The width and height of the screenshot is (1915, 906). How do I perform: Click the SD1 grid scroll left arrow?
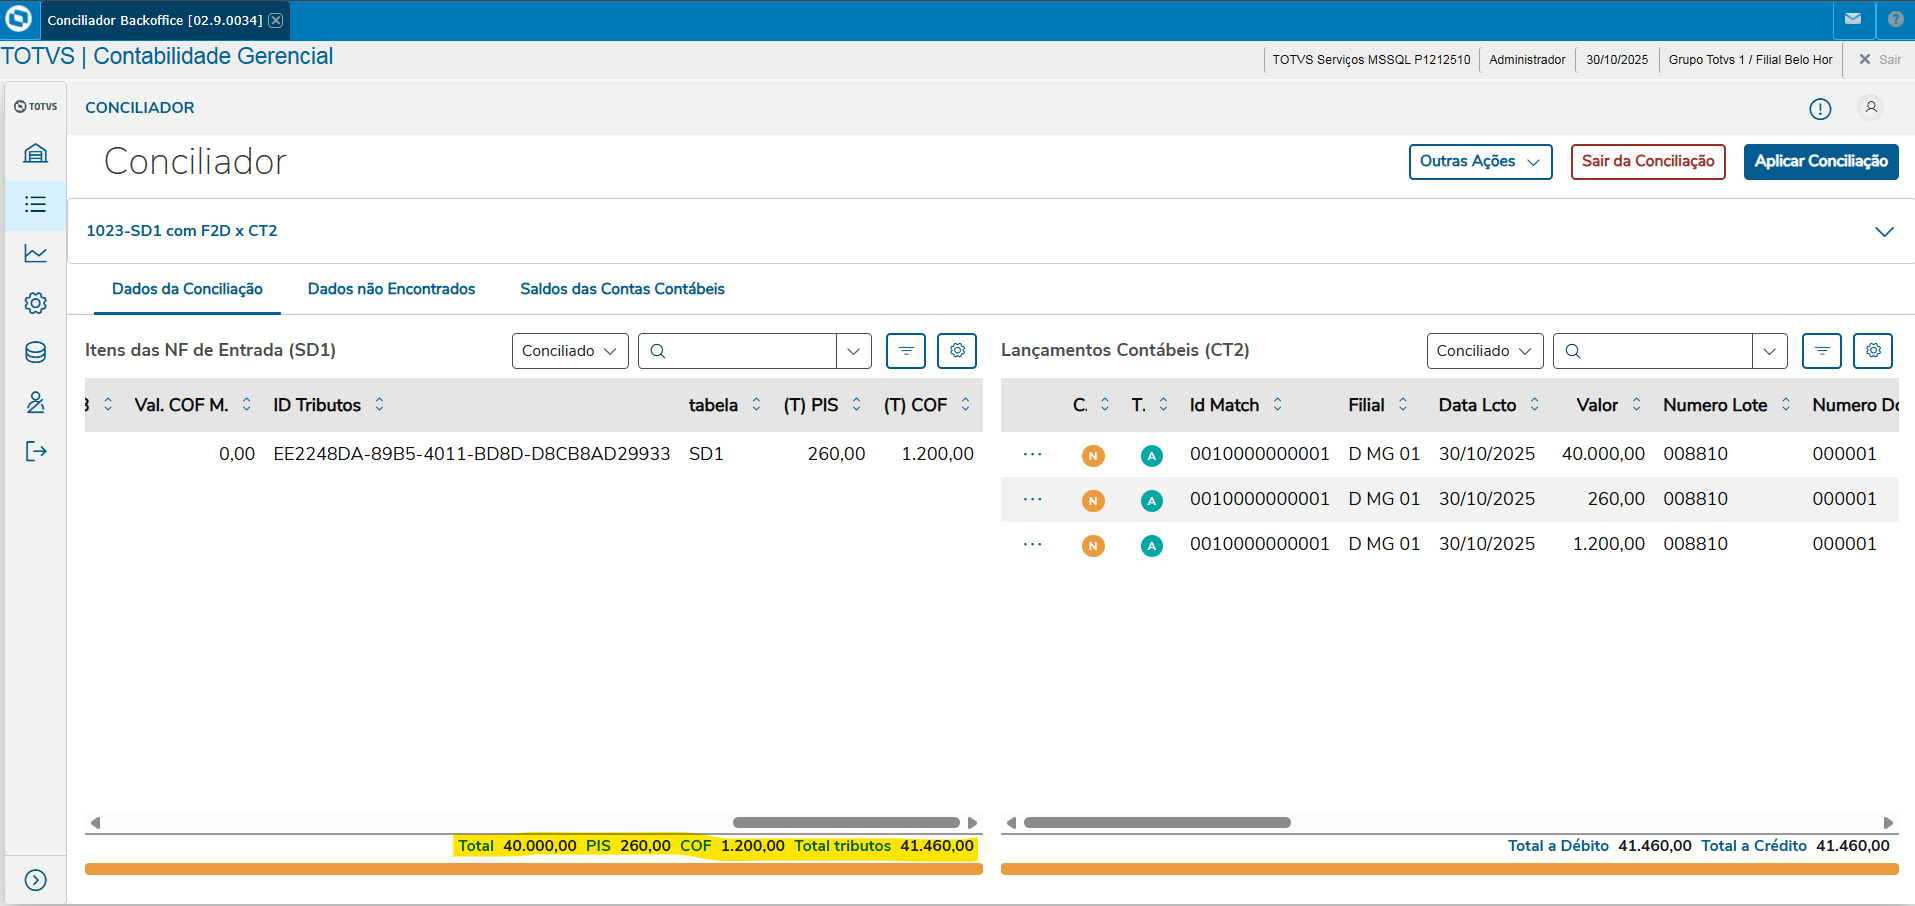pos(95,823)
